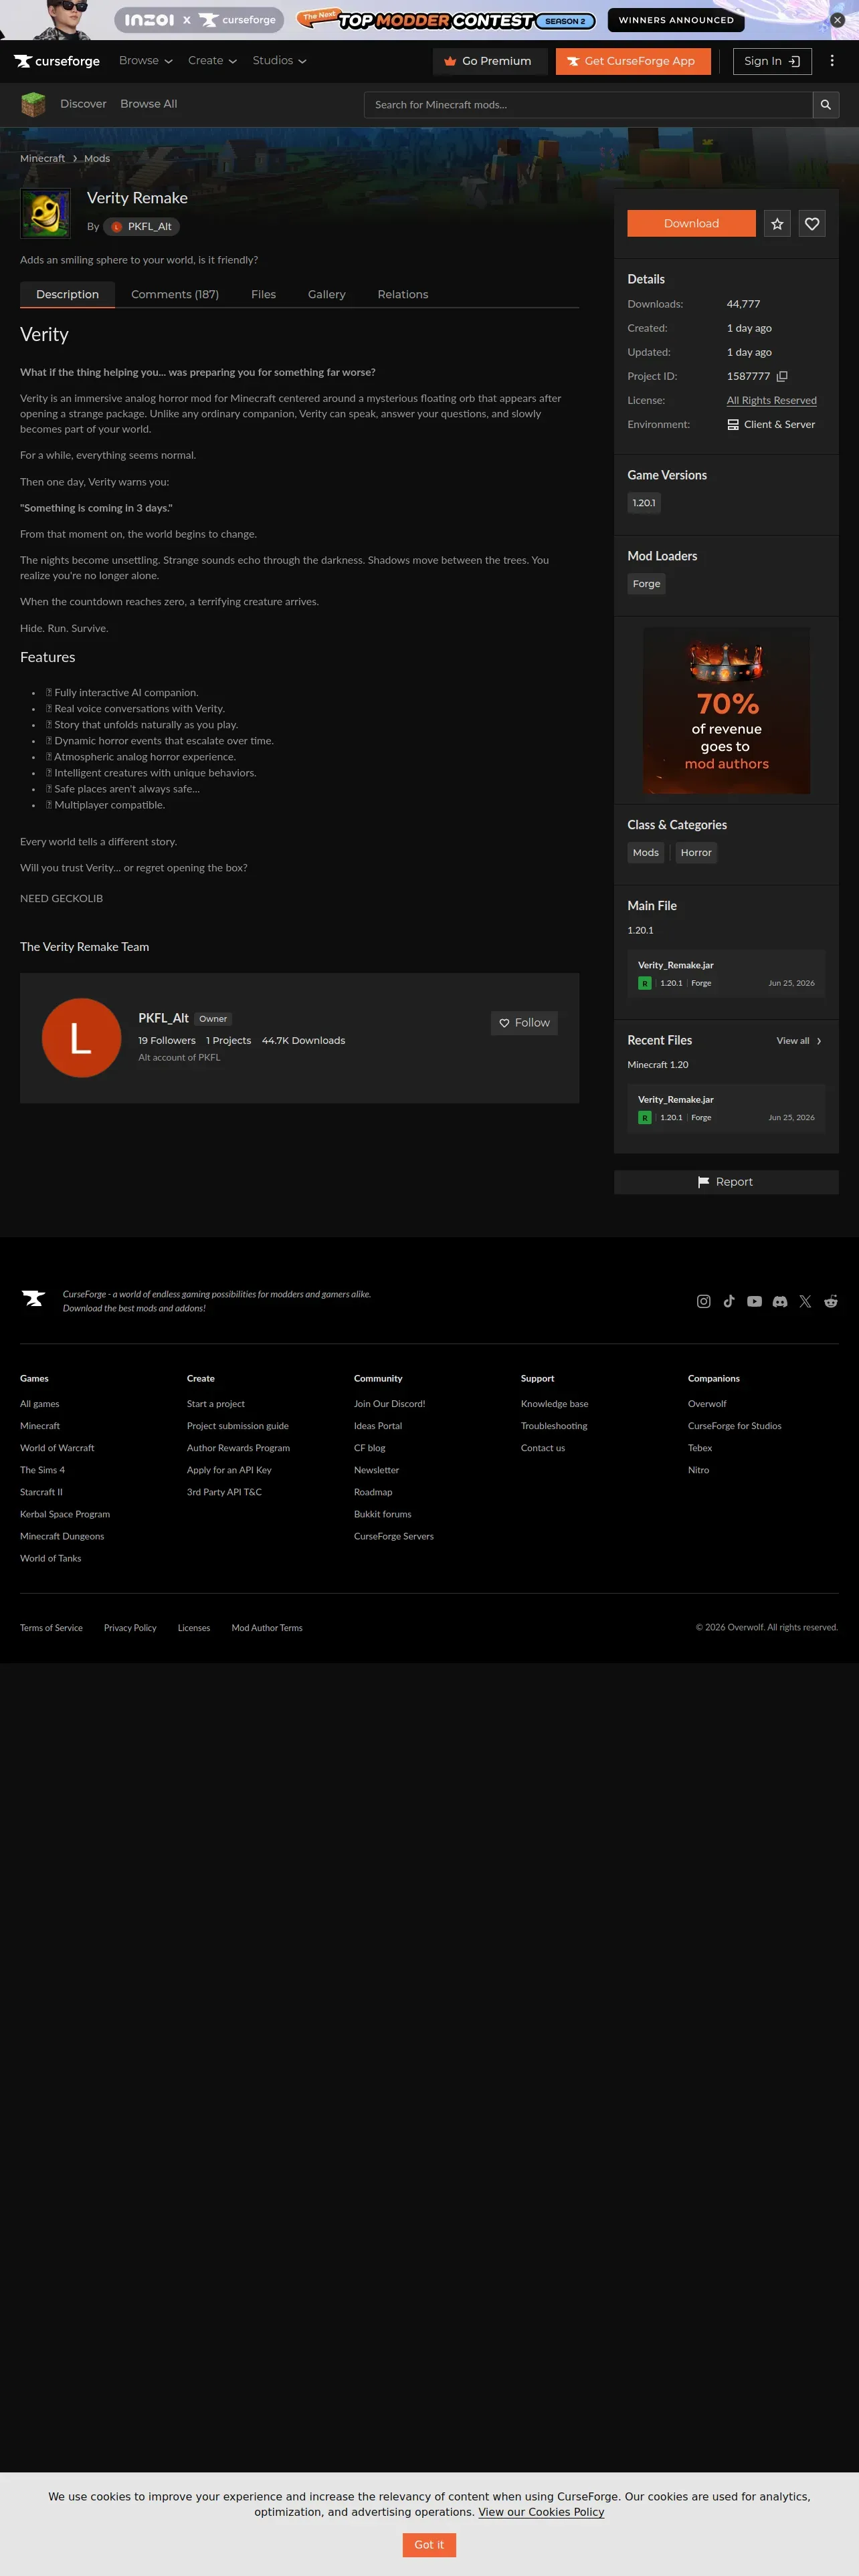Viewport: 859px width, 2576px height.
Task: Open All games footer link
Action: (40, 1404)
